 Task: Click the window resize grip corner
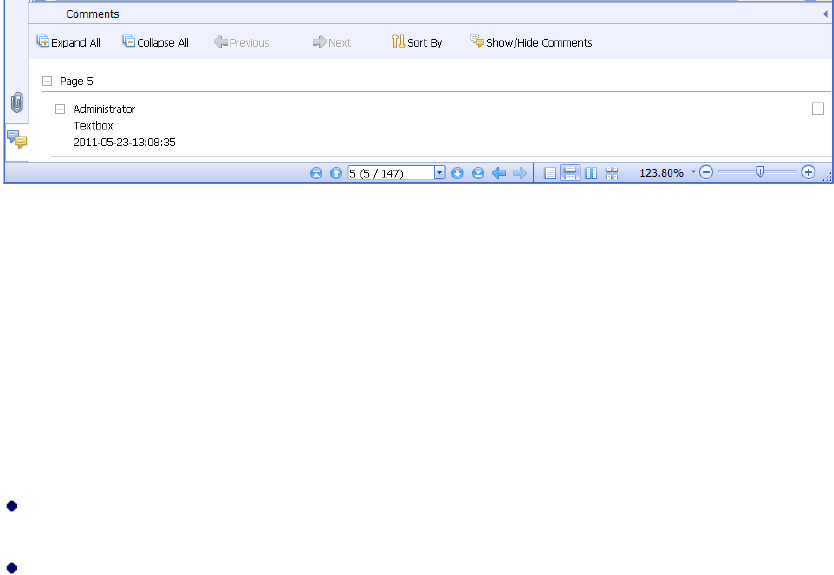click(x=827, y=178)
